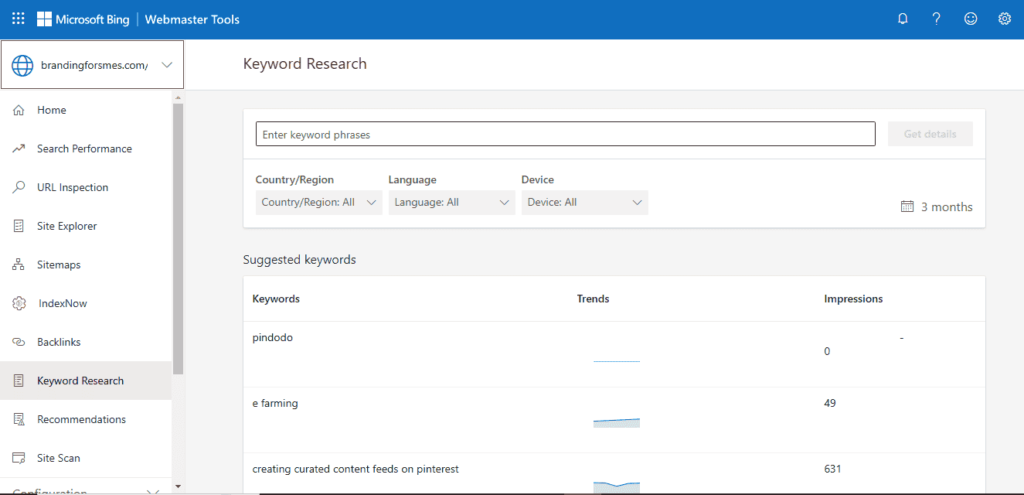Click the sidebar scrollbar thumb

178,239
